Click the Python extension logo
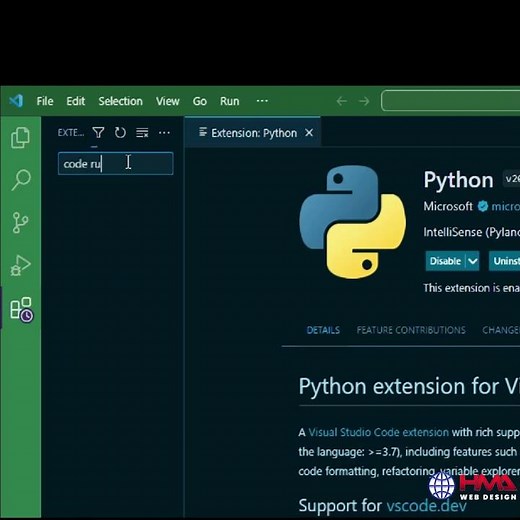This screenshot has width=520, height=520. pyautogui.click(x=353, y=222)
